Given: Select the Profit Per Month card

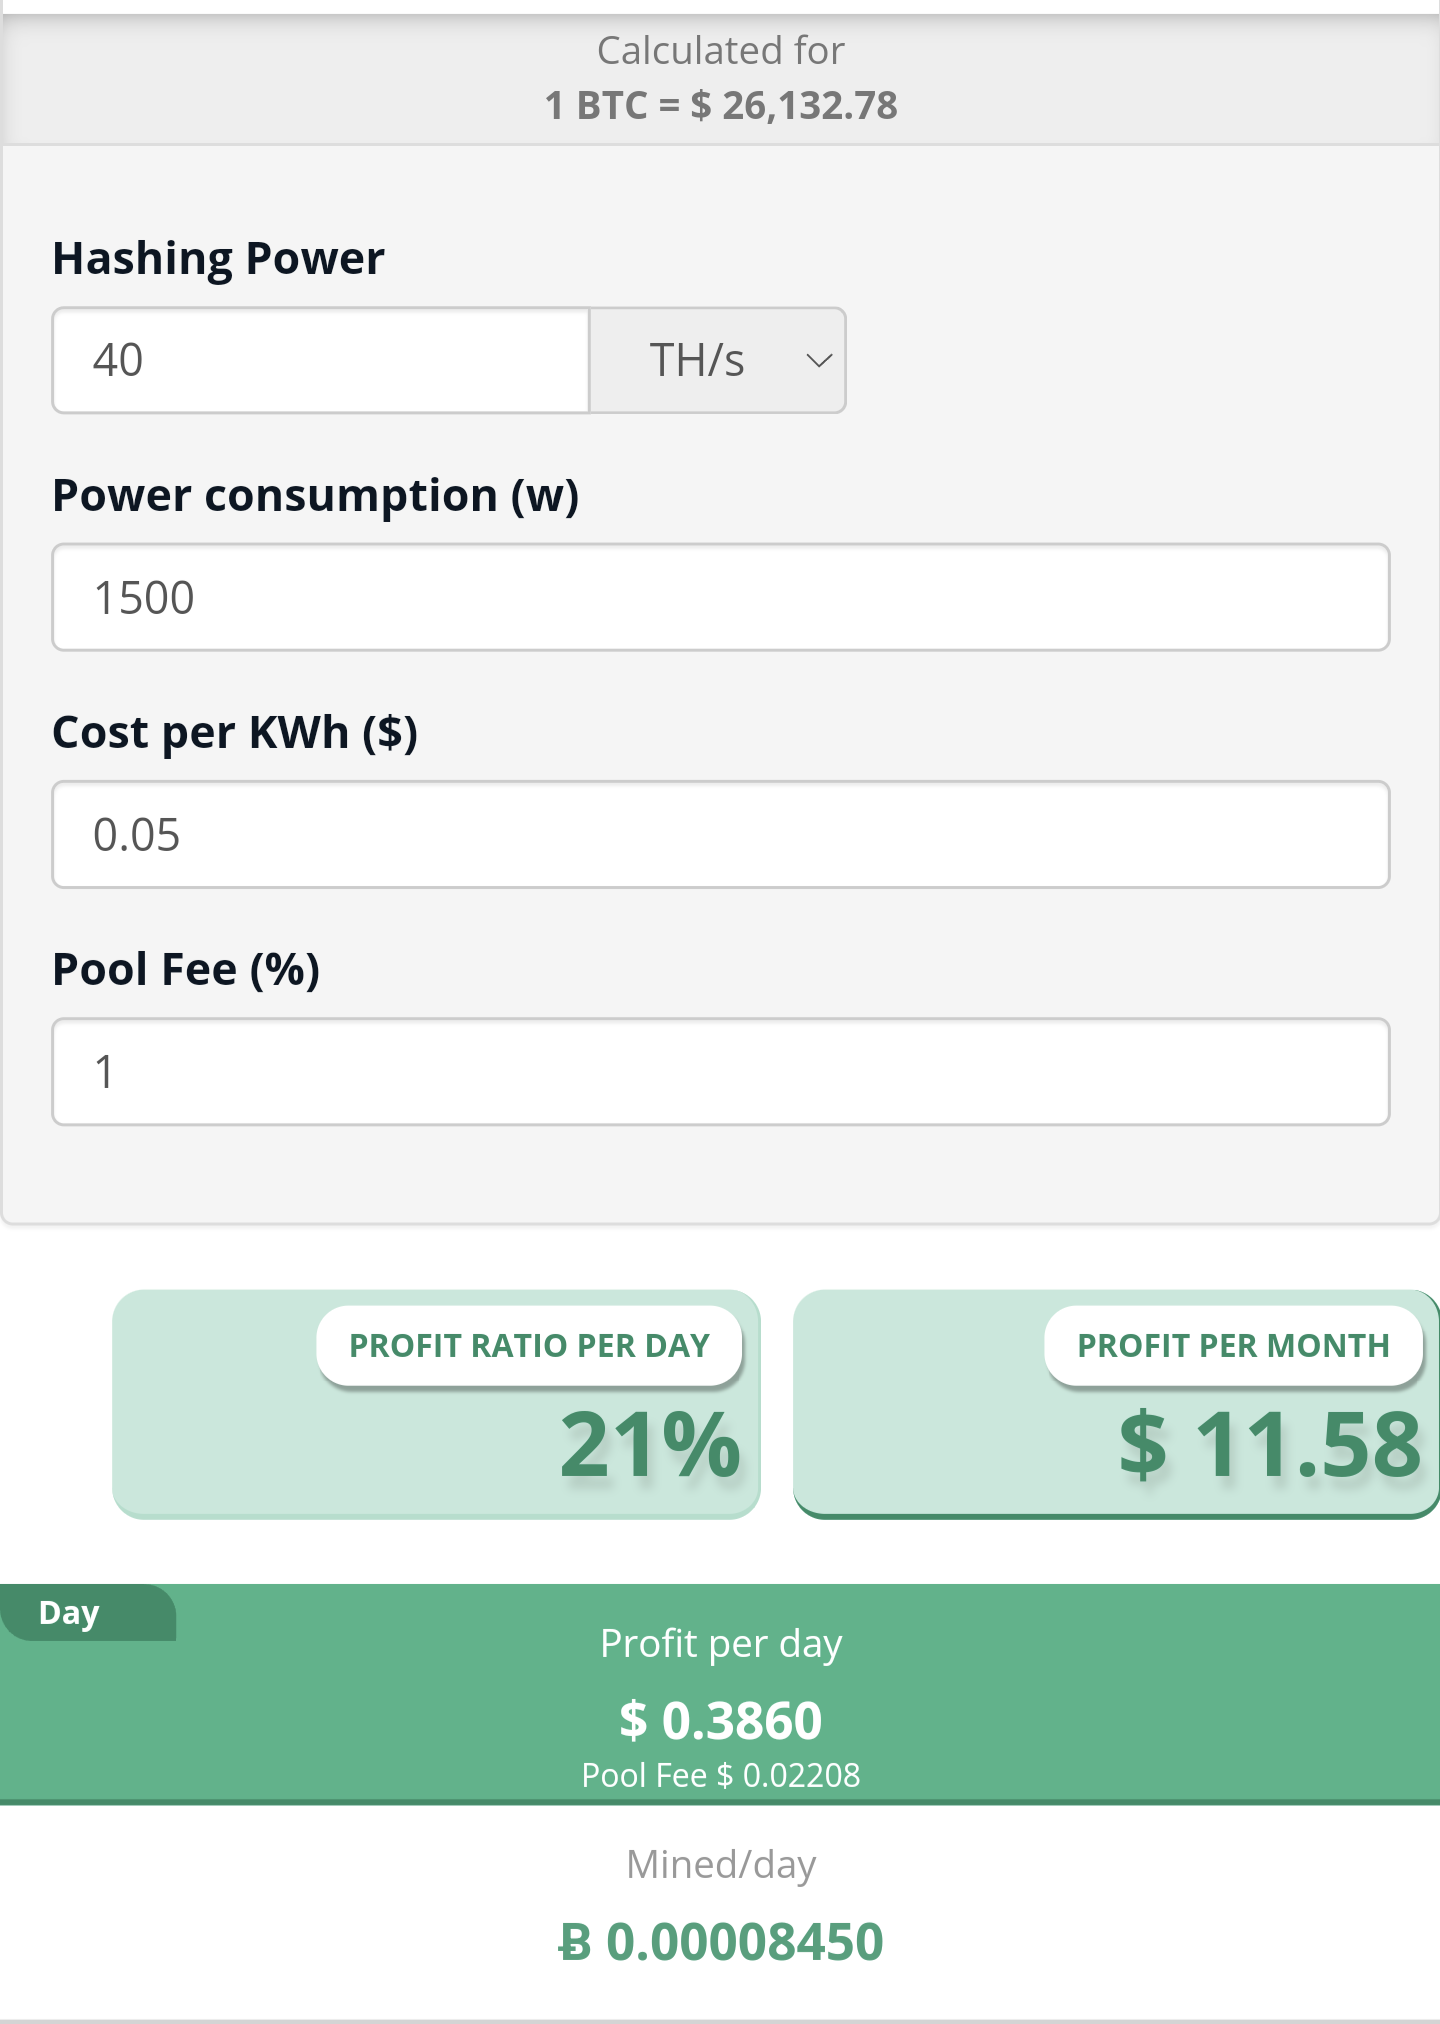Looking at the screenshot, I should pos(1116,1404).
